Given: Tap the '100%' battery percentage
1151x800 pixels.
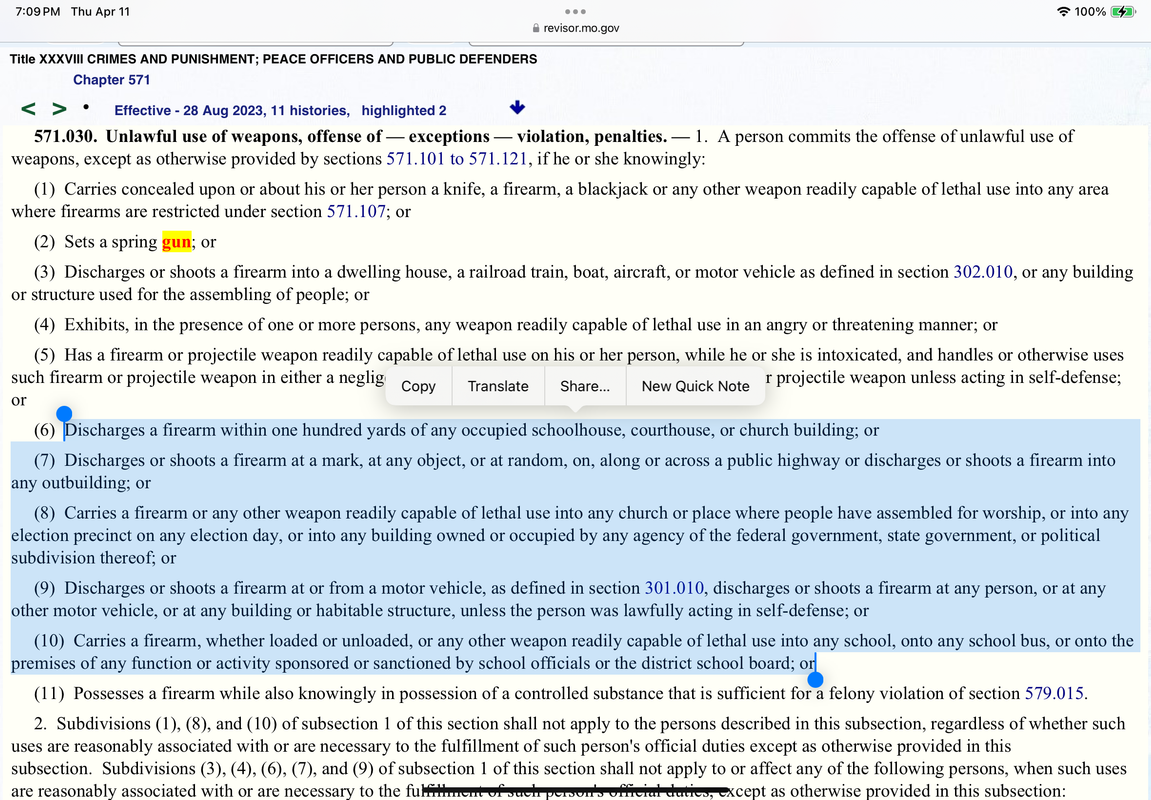Looking at the screenshot, I should click(x=1090, y=12).
